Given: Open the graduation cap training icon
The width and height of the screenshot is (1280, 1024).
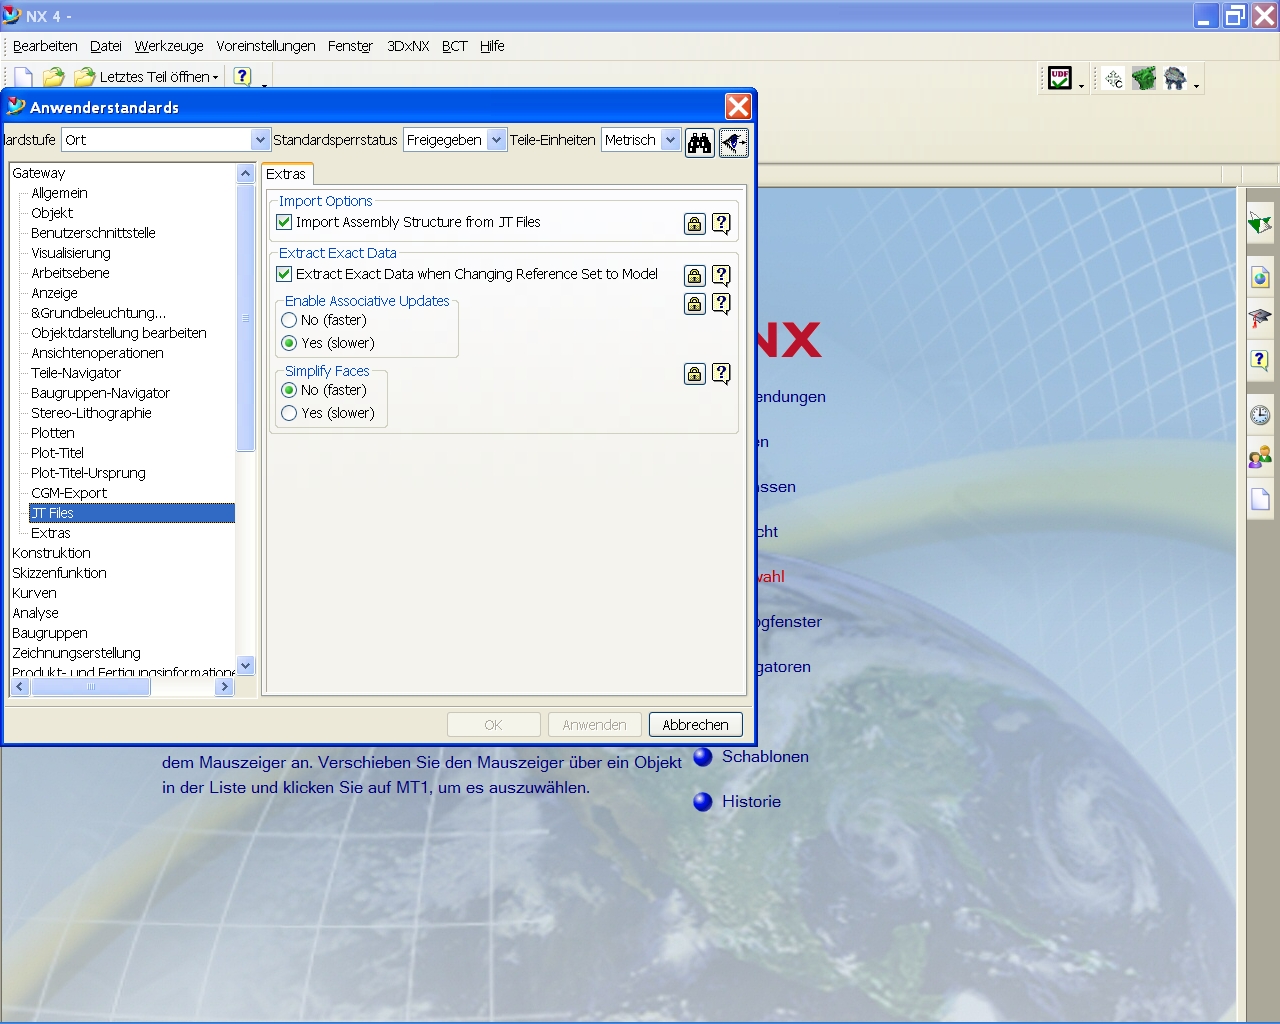Looking at the screenshot, I should [1260, 319].
